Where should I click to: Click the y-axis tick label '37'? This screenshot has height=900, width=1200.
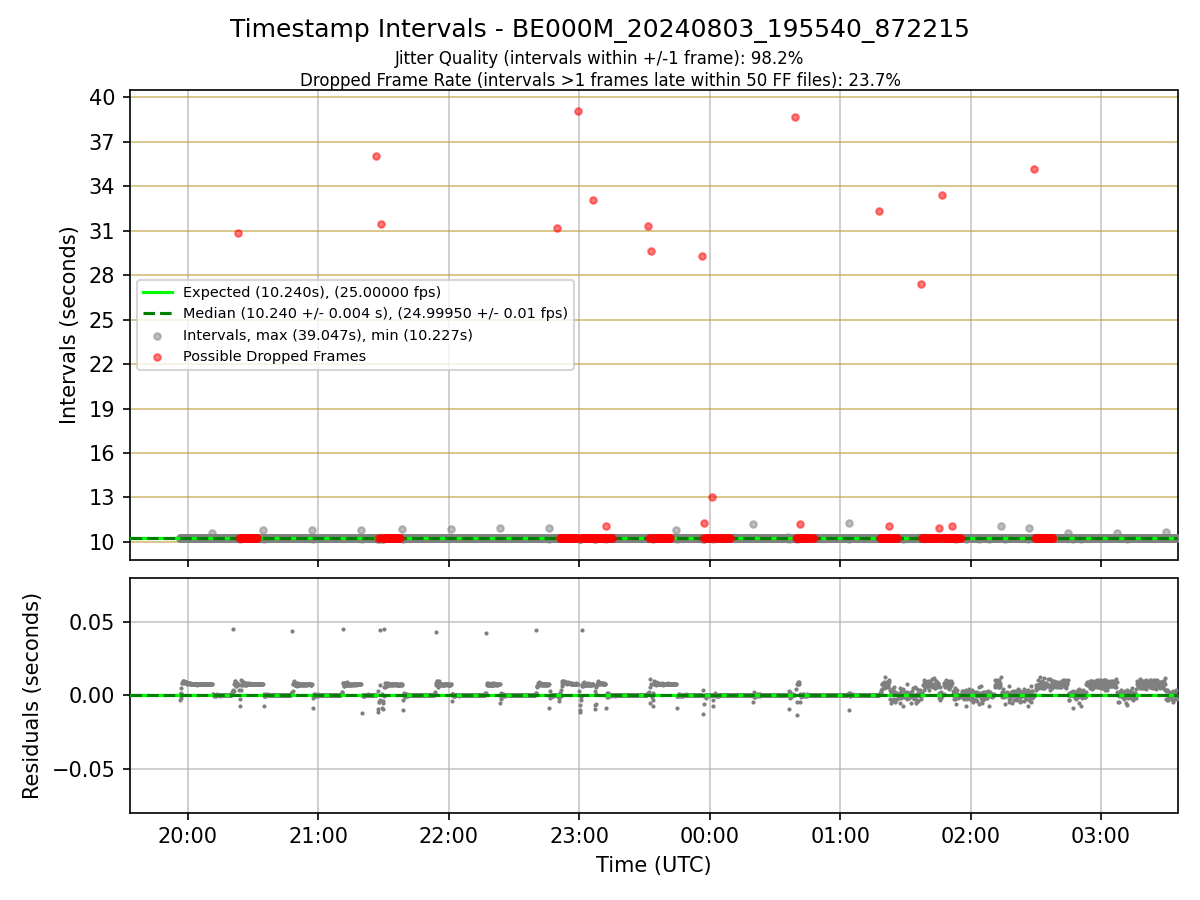[103, 142]
